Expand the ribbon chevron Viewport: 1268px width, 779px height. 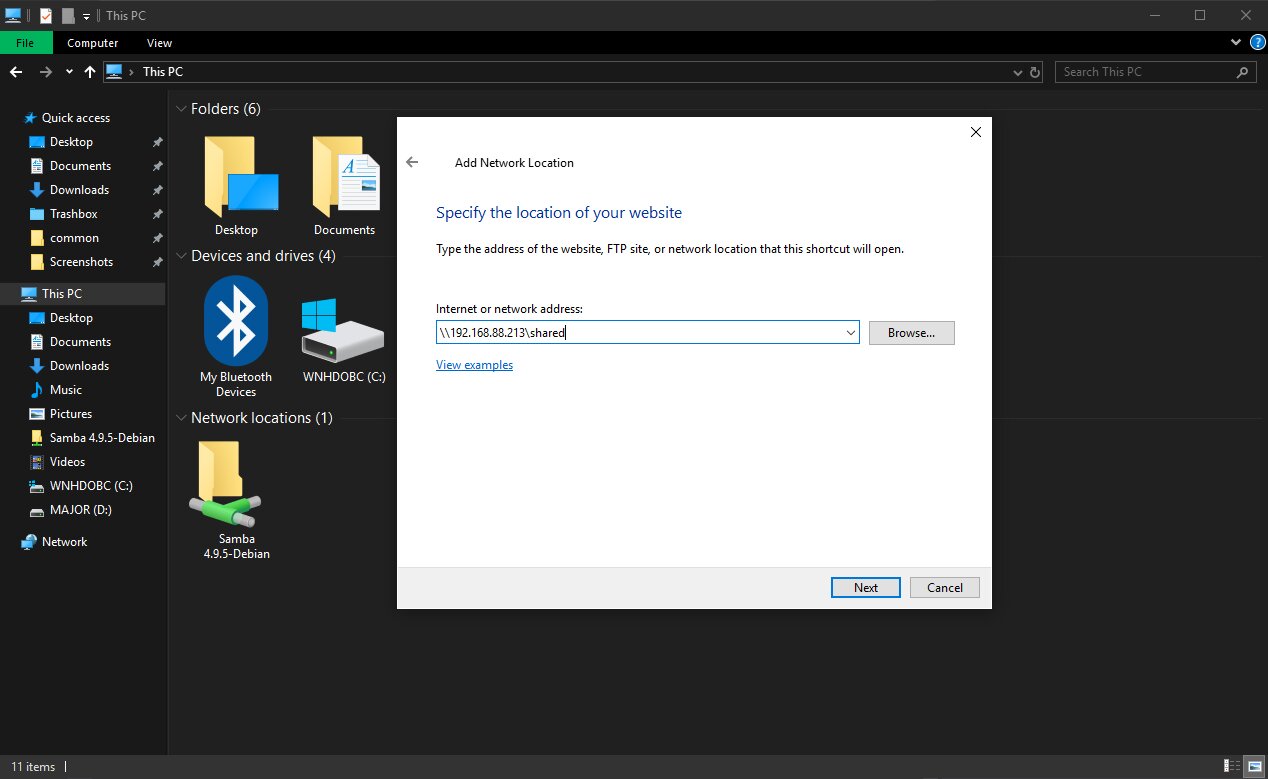click(x=1236, y=43)
